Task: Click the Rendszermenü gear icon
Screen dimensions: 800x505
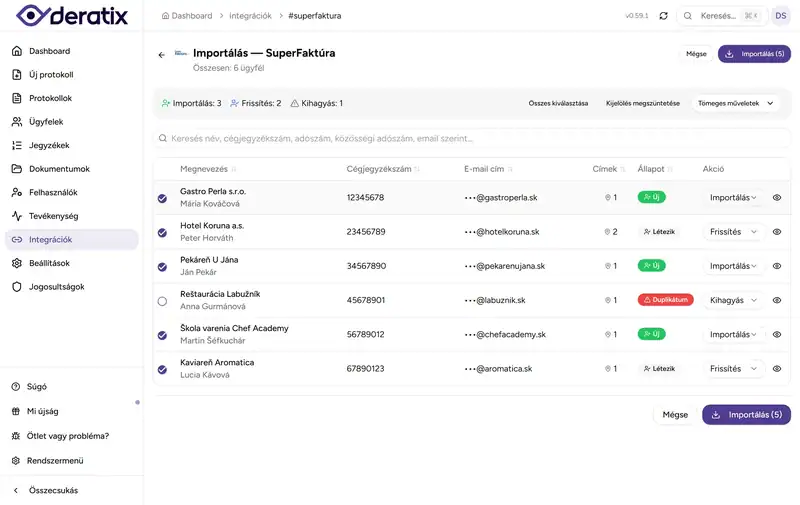Action: click(x=16, y=461)
